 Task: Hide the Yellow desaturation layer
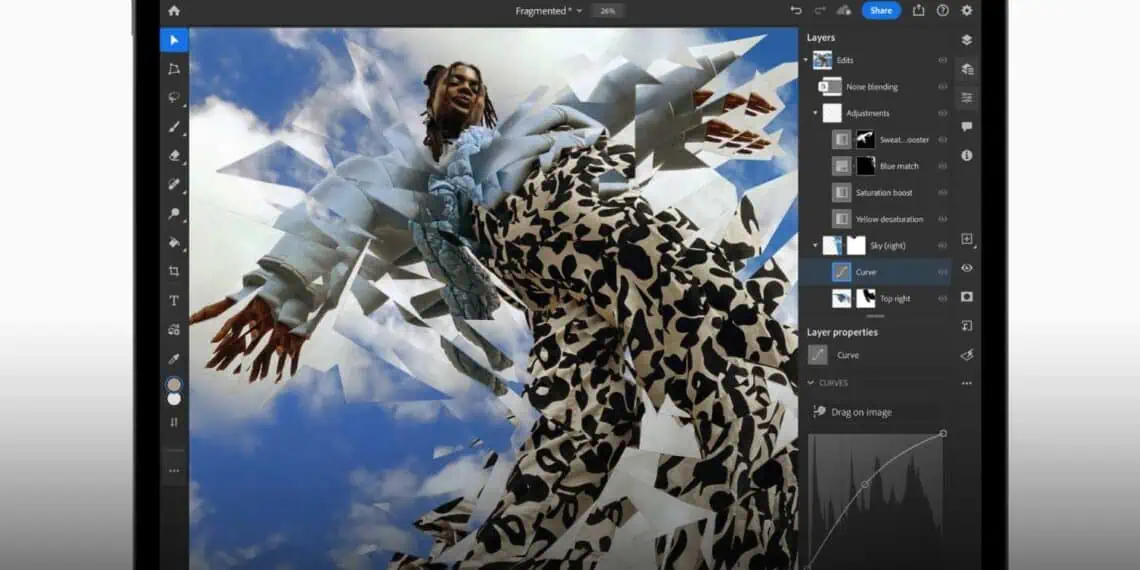942,219
